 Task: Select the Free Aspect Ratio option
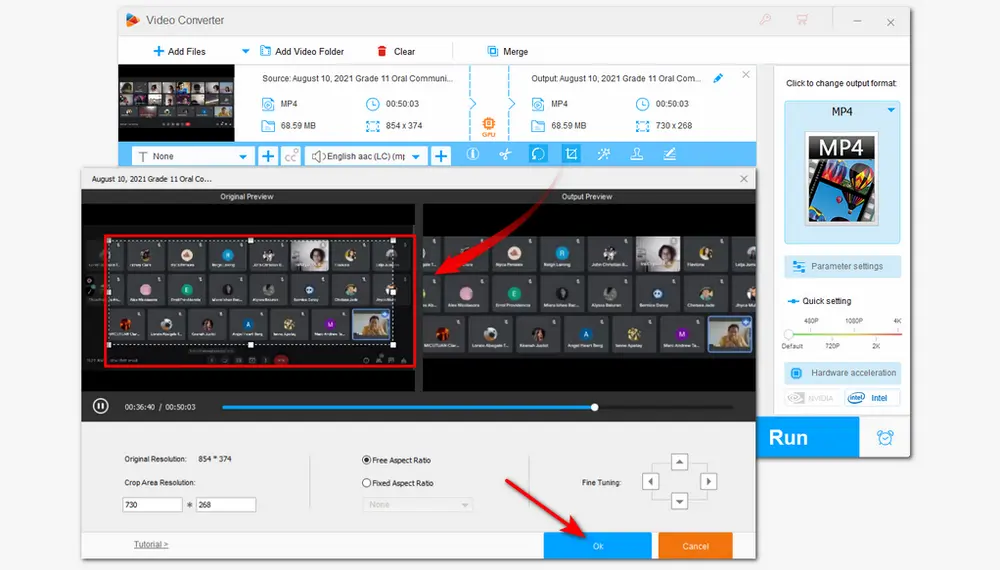click(x=367, y=460)
